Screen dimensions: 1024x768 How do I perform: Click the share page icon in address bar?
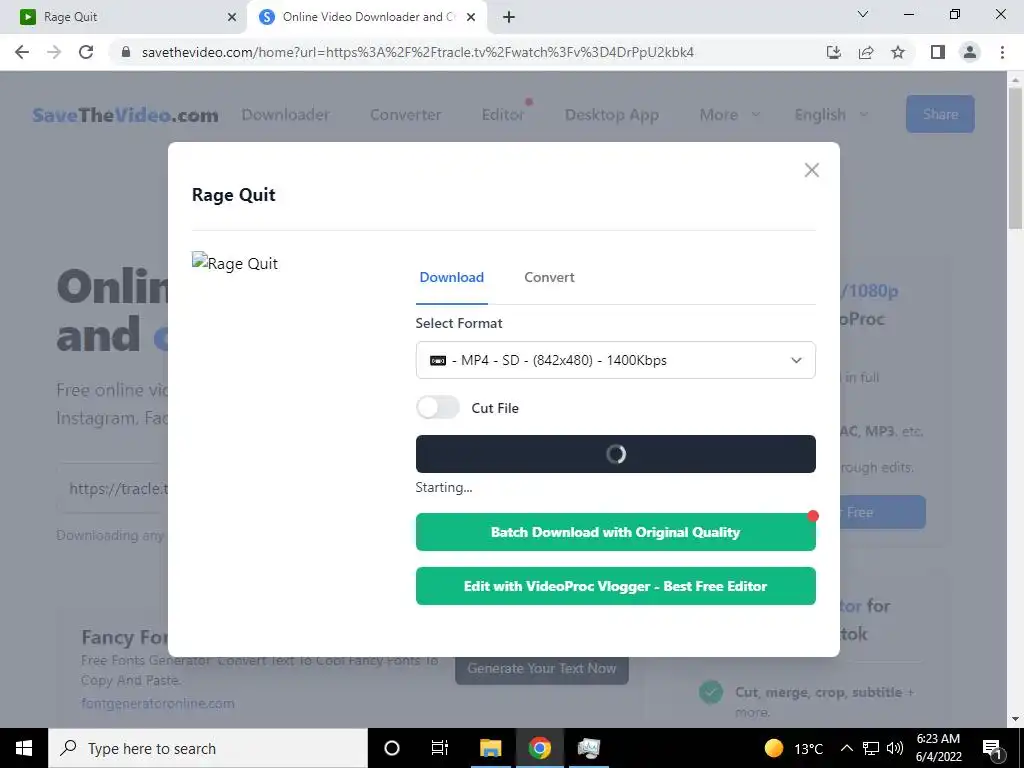pos(866,52)
